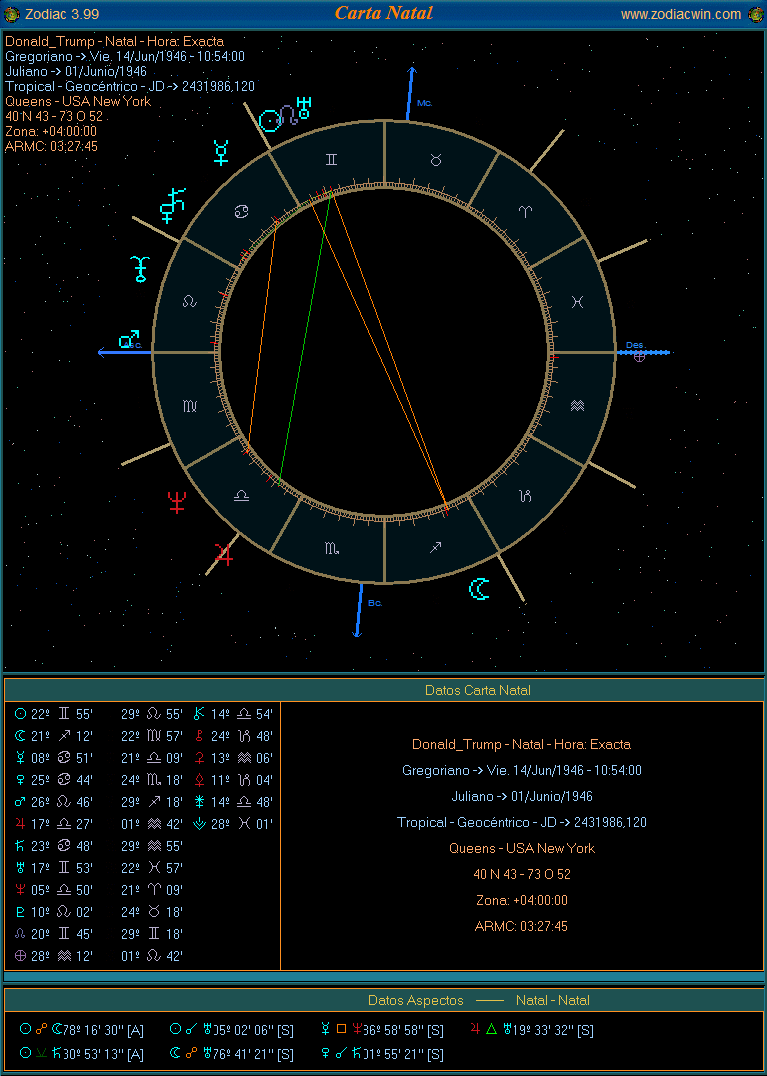Select the Mercury glyph on the chart wheel

pos(222,152)
